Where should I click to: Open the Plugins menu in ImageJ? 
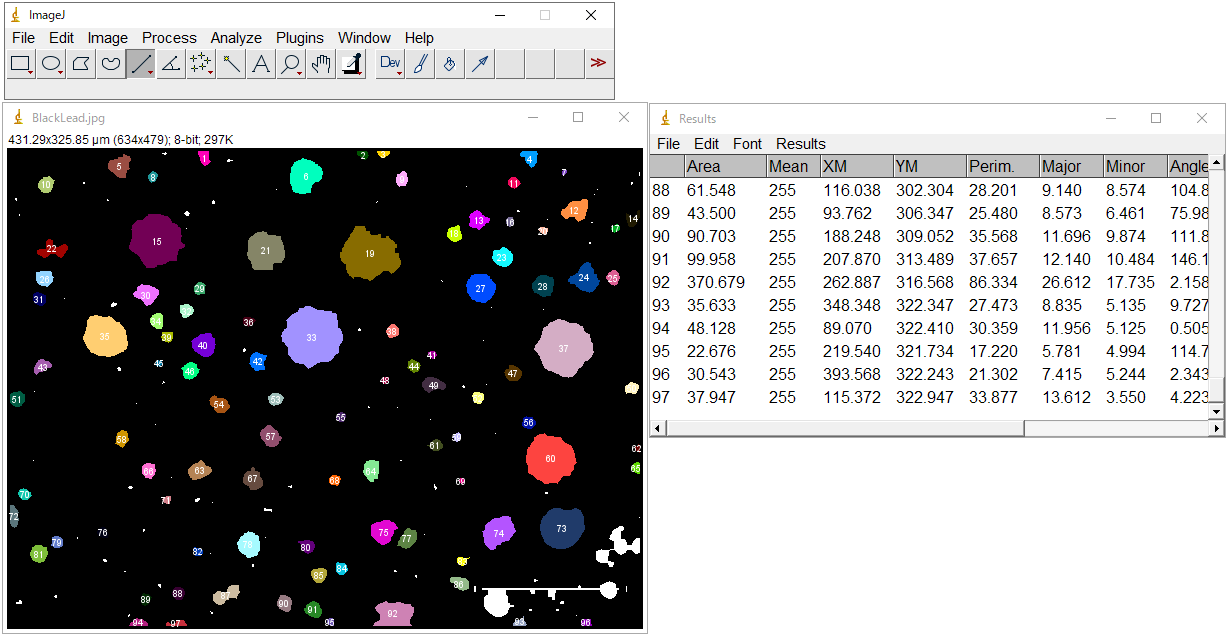(x=299, y=38)
